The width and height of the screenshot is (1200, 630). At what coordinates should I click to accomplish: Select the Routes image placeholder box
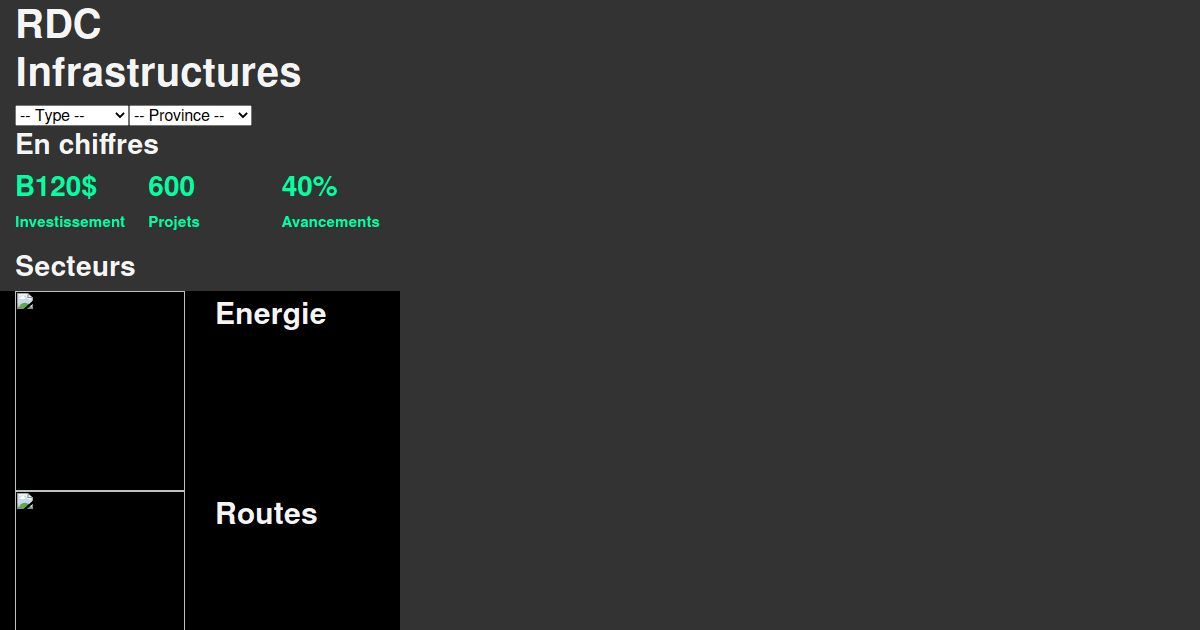pyautogui.click(x=100, y=560)
